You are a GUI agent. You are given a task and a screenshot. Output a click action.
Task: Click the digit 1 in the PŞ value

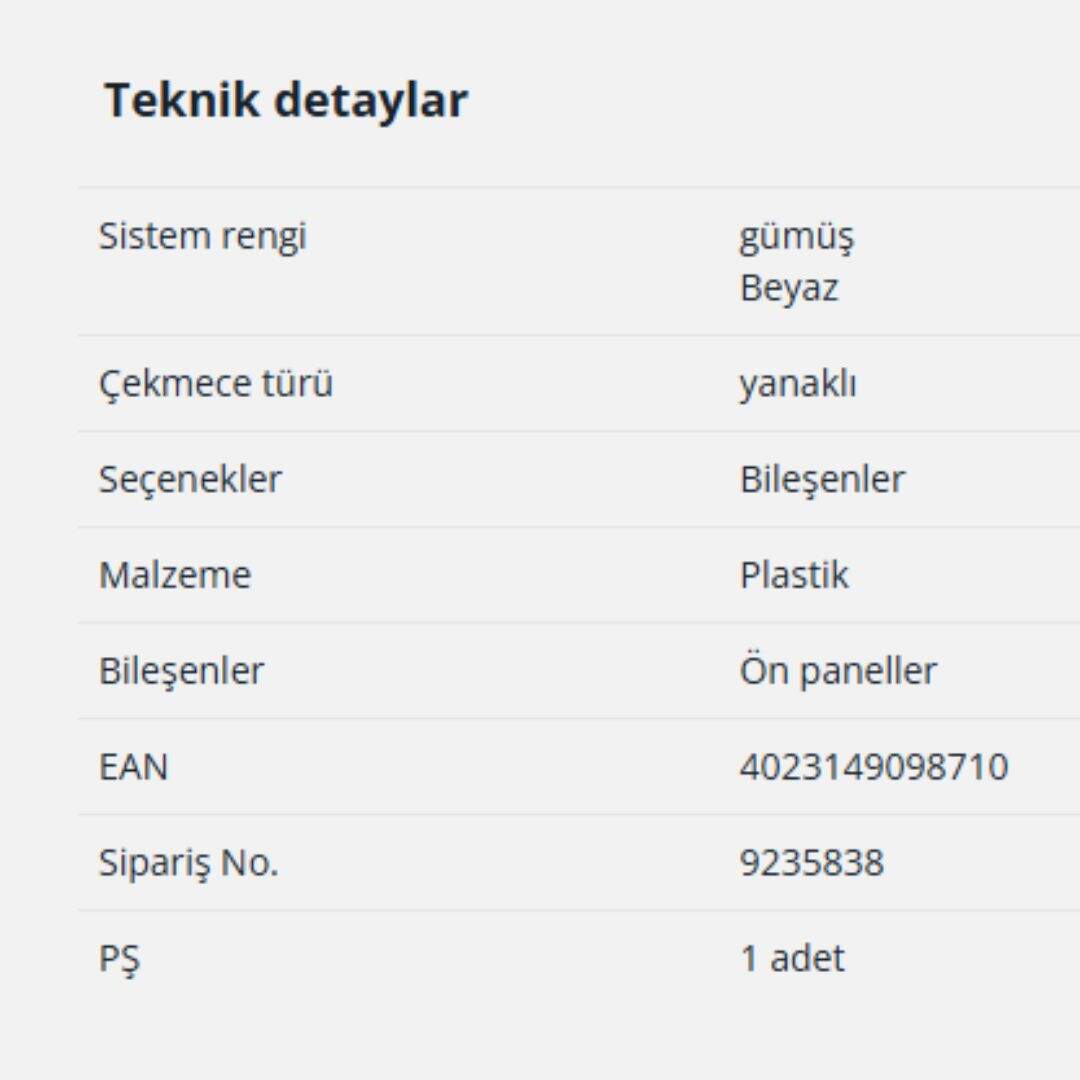[749, 959]
